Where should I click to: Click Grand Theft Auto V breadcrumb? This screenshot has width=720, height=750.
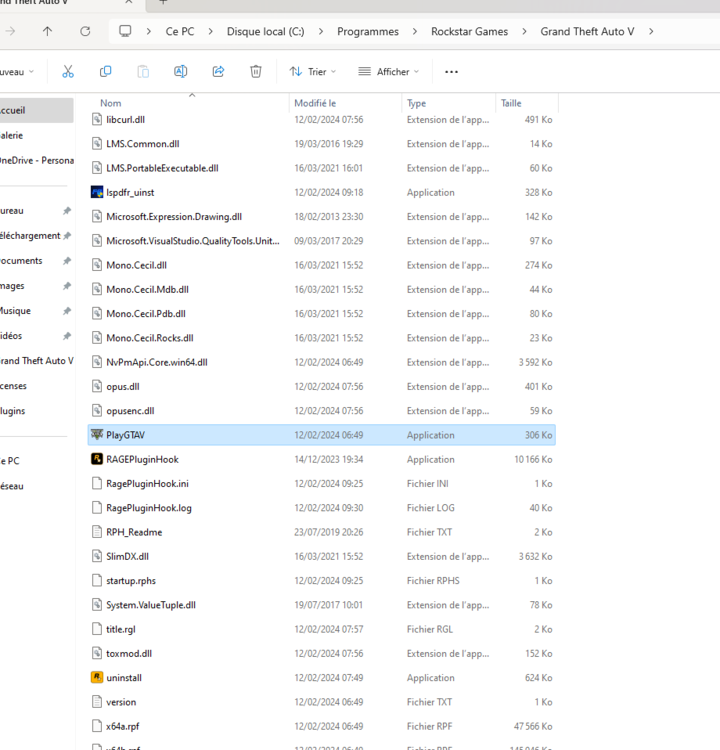click(587, 32)
